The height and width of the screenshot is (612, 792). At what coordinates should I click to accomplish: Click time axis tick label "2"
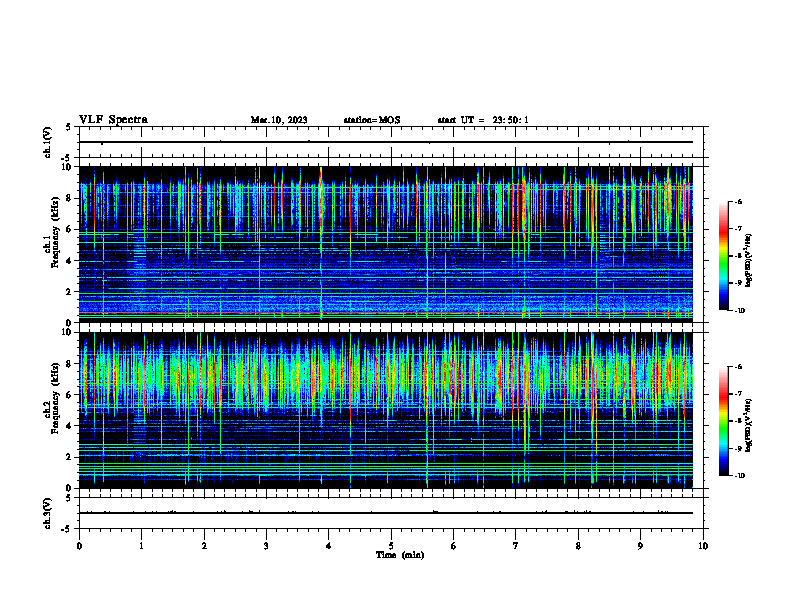204,546
